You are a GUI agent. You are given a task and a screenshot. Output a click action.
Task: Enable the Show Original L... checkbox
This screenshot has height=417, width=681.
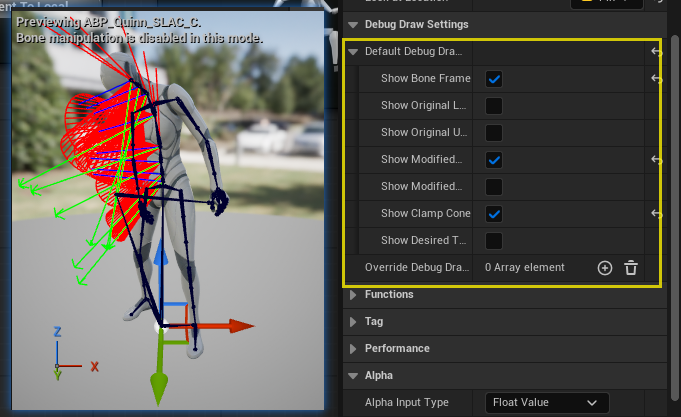coord(494,106)
